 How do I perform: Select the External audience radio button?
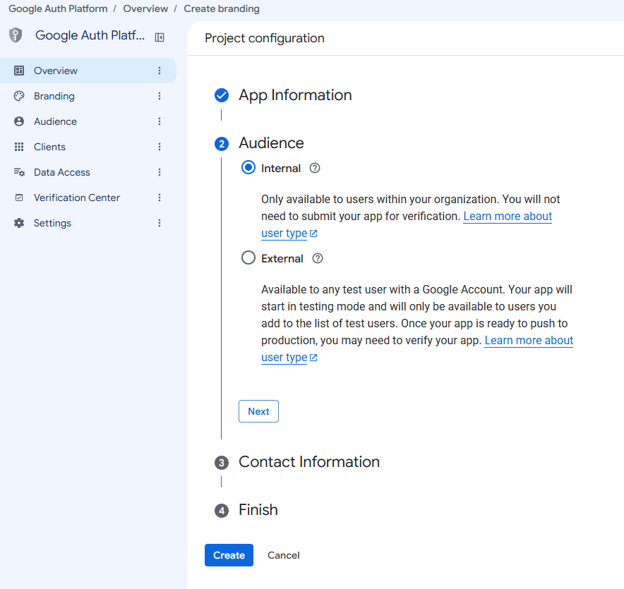(x=248, y=258)
